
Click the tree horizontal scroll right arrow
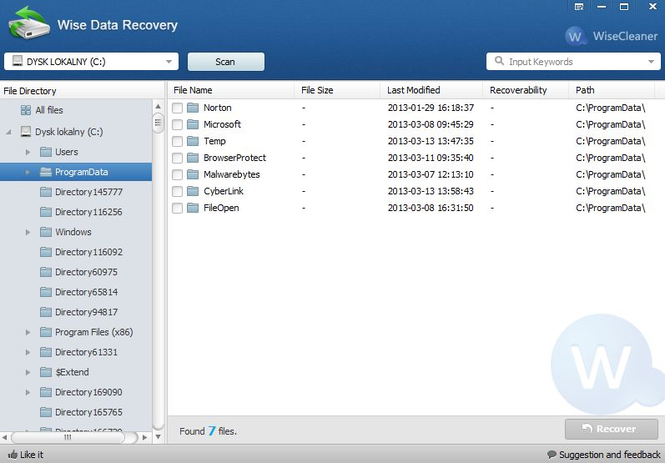145,437
